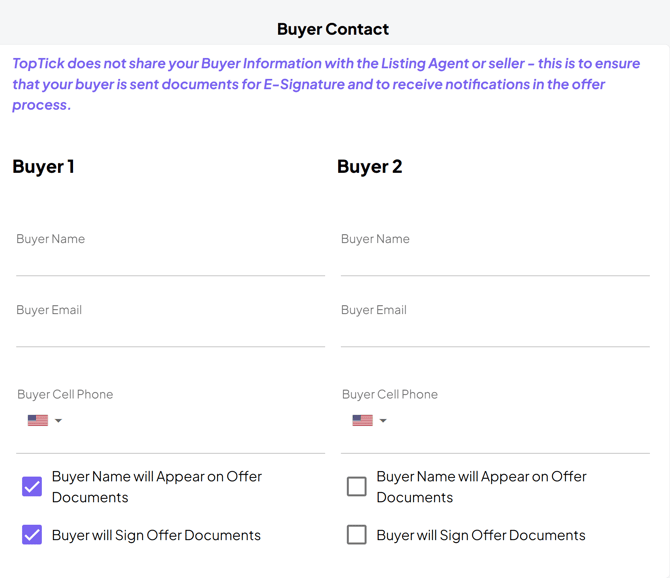
Task: Click the Buyer 1 heading
Action: (43, 166)
